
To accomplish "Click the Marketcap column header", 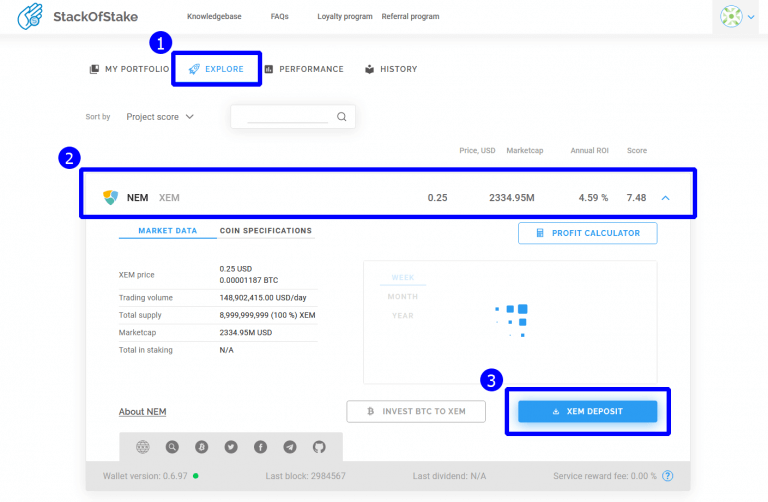I will (x=525, y=150).
